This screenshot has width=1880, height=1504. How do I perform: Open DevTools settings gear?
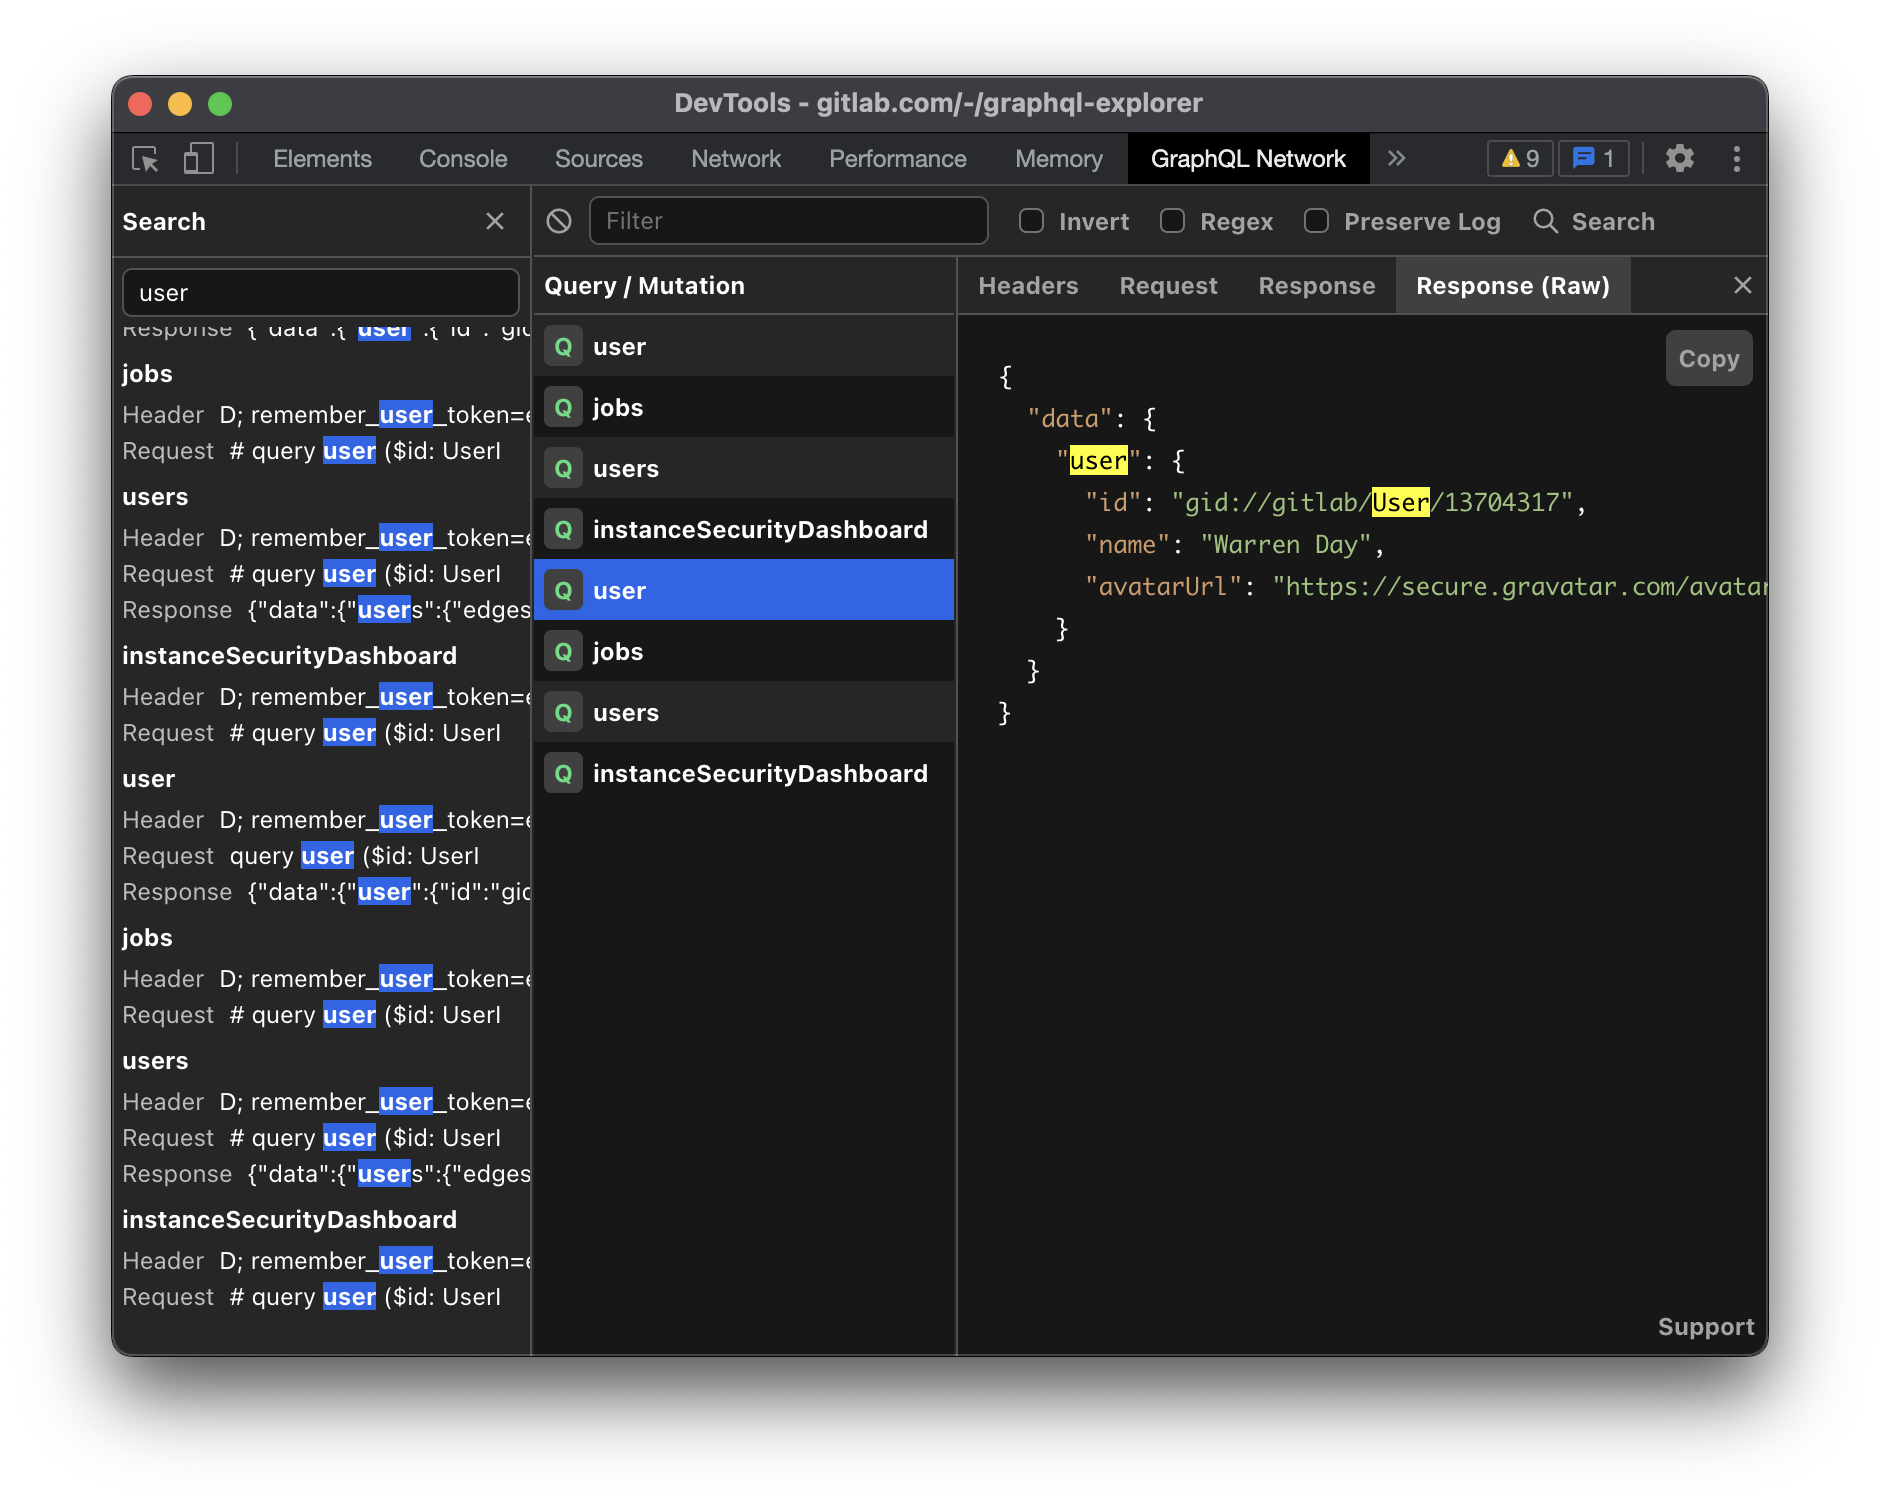pos(1680,159)
